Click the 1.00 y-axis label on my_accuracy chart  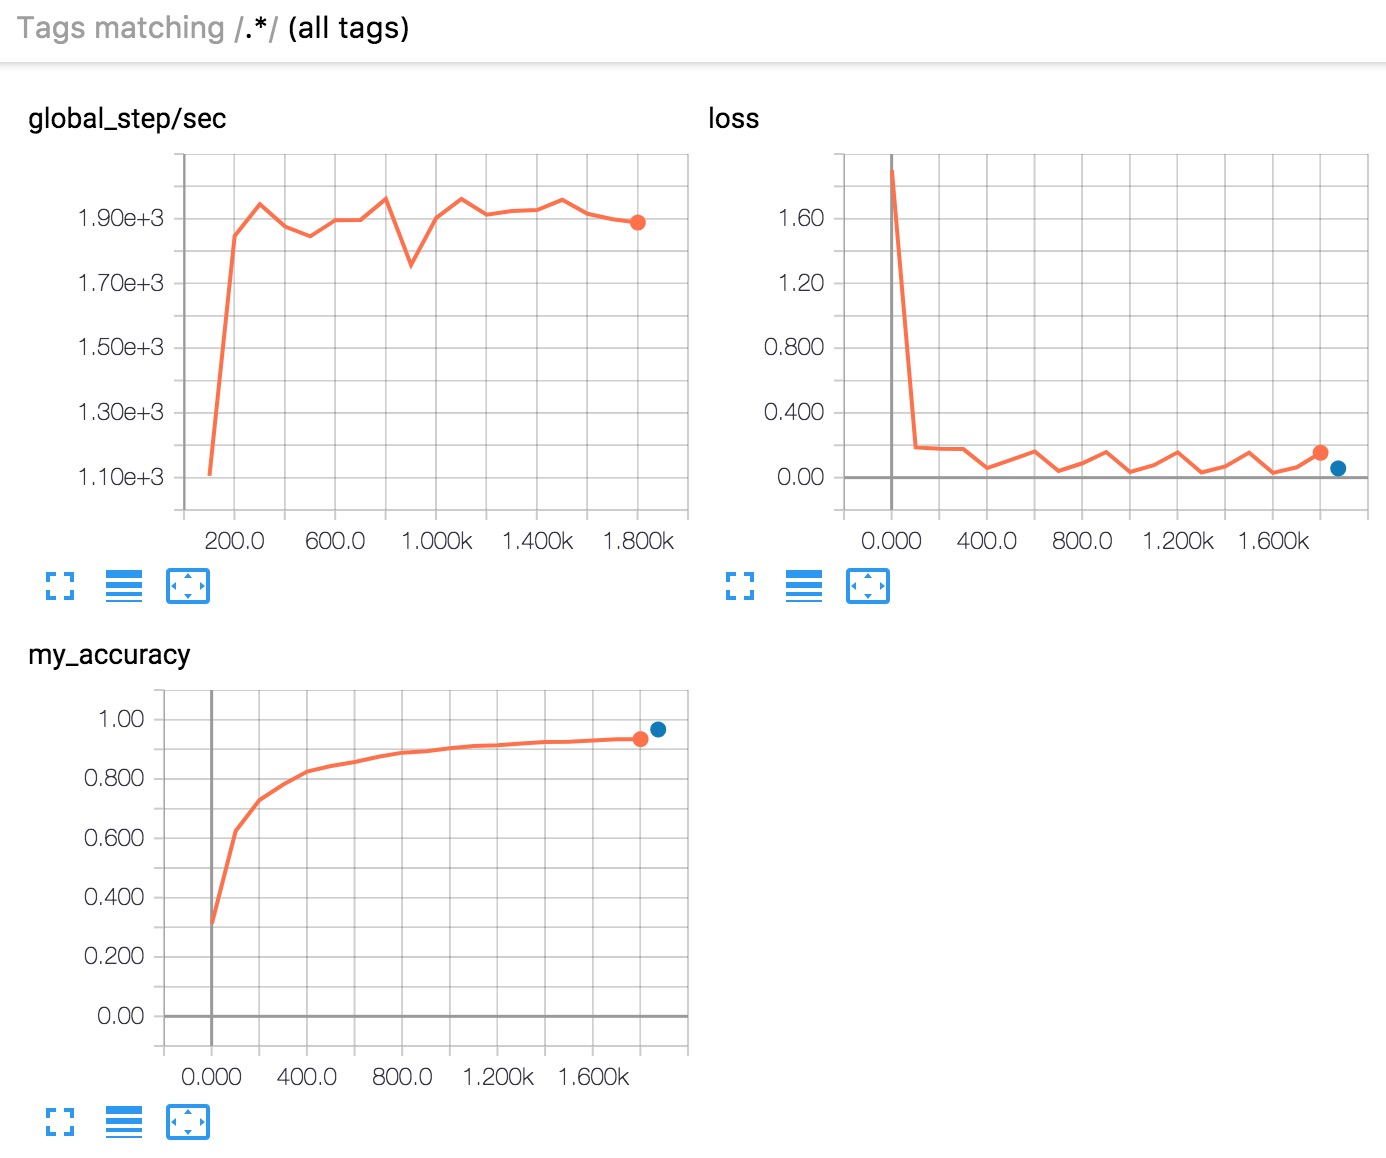[x=121, y=719]
